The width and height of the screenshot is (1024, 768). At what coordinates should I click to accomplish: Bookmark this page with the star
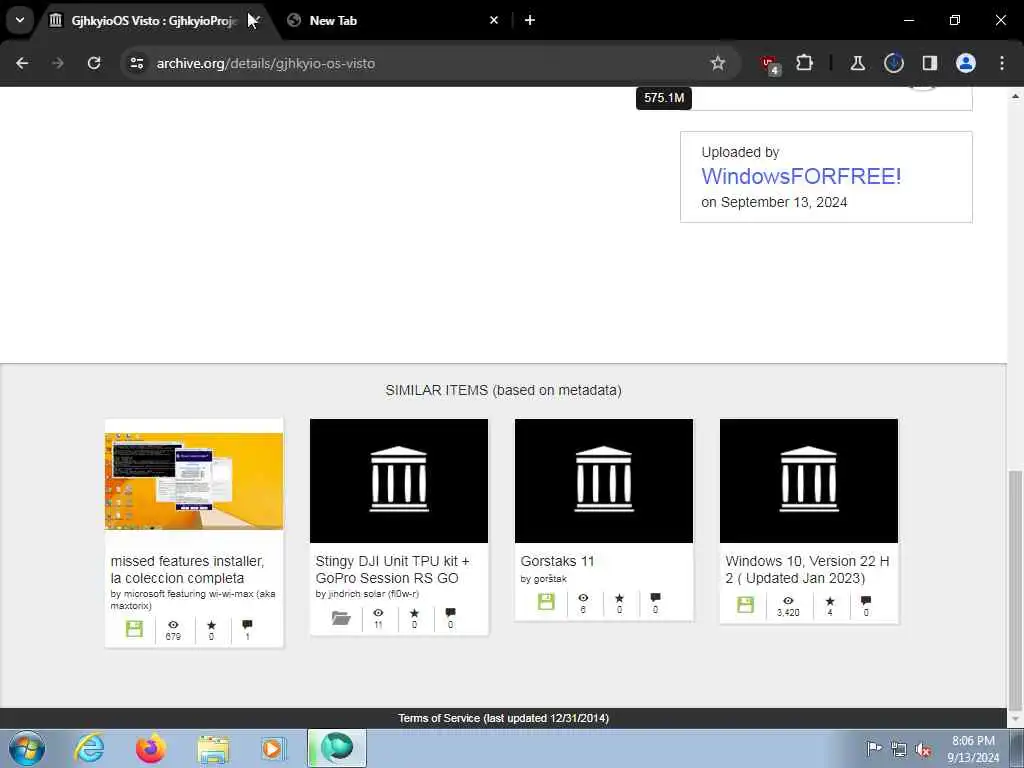[718, 63]
